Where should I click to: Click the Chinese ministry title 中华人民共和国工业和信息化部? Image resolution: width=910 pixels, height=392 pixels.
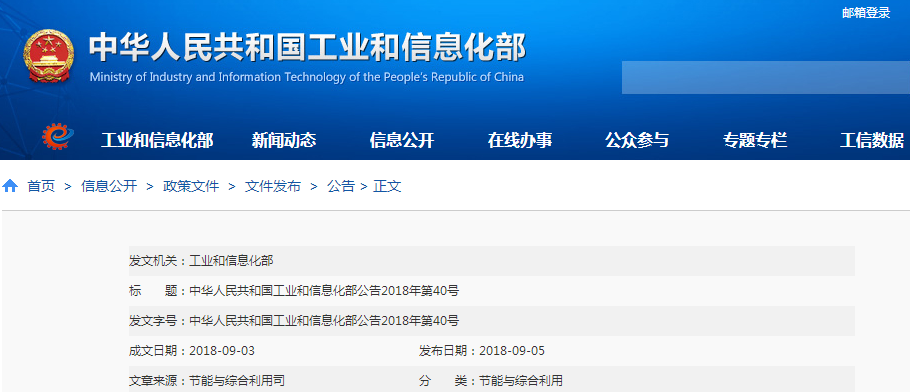coord(308,48)
